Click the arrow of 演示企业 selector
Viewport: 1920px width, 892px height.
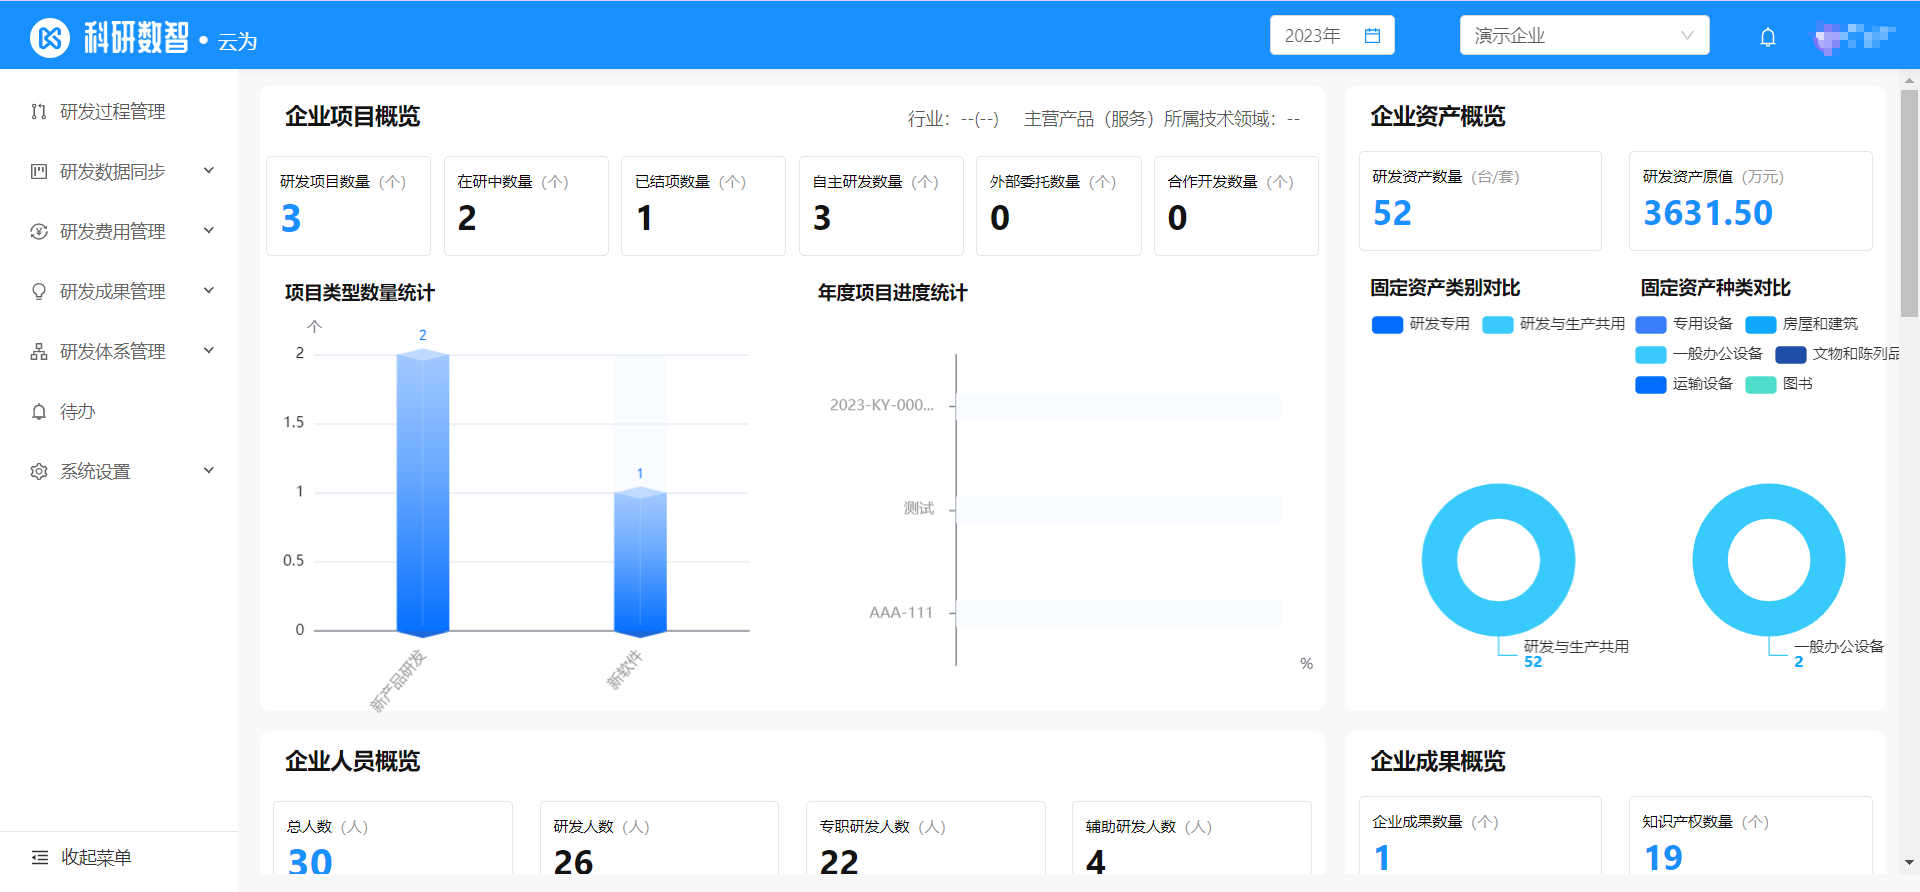tap(1688, 36)
